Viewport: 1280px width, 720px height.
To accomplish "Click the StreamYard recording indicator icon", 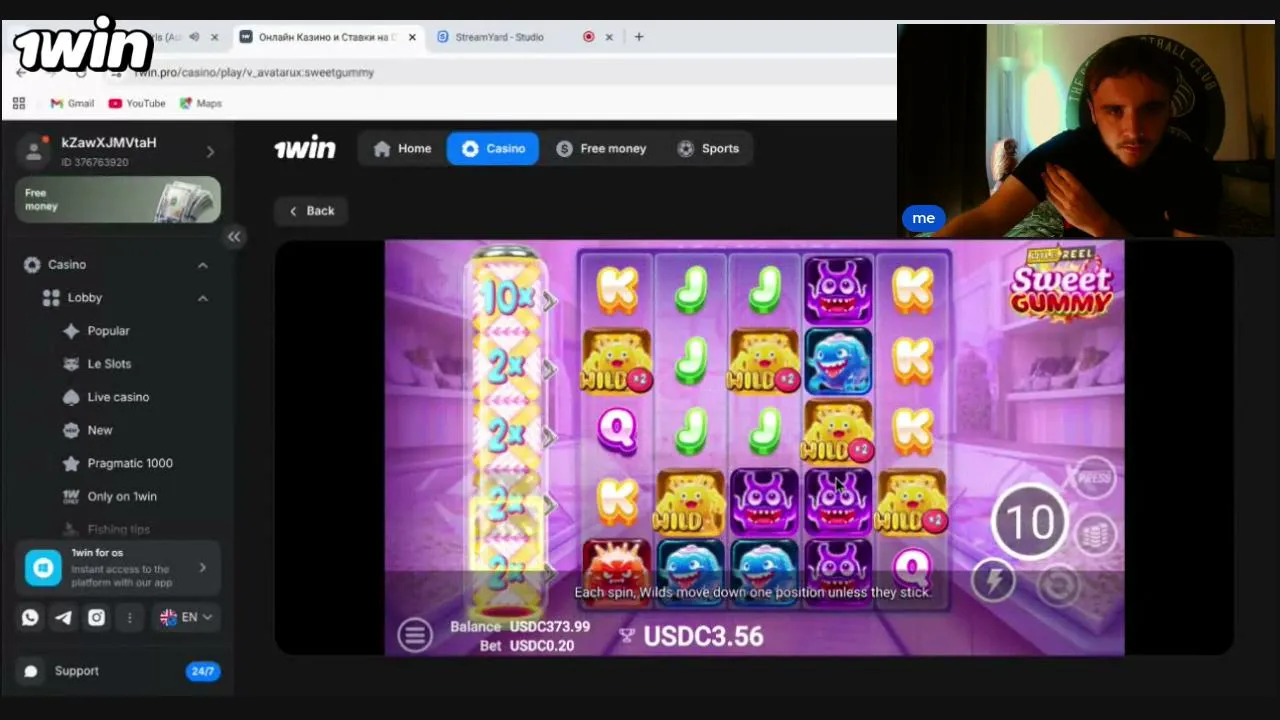I will (588, 37).
